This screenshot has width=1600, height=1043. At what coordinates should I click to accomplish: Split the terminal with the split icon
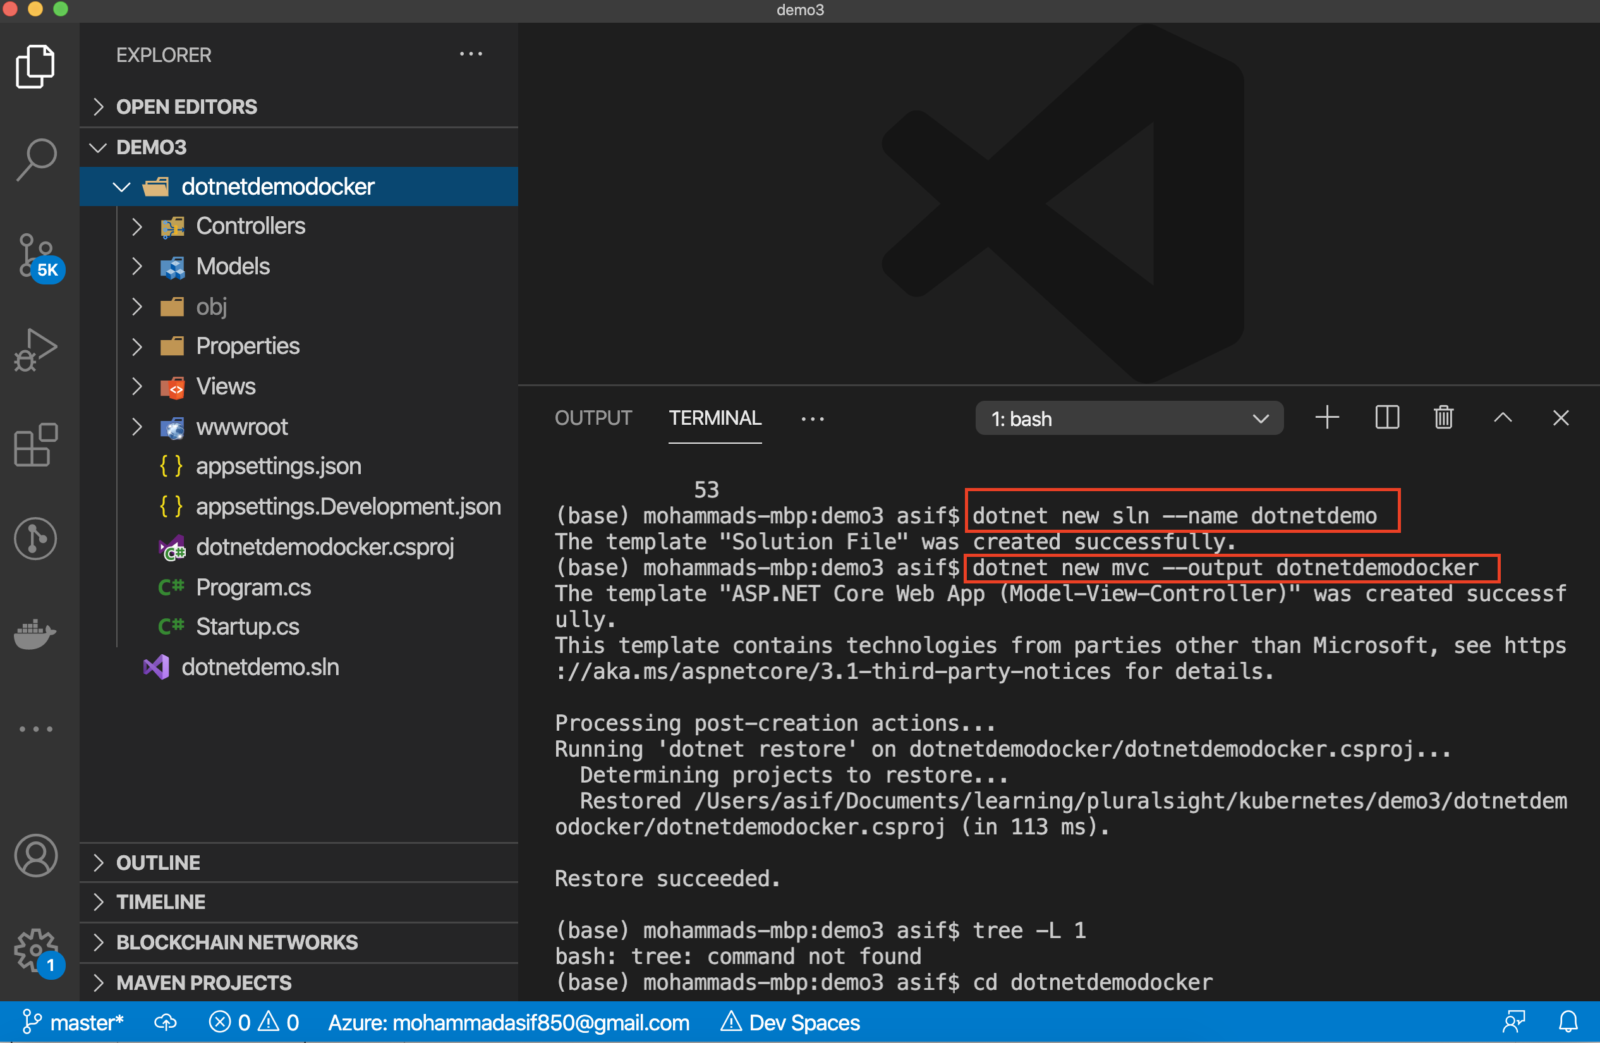(1386, 417)
